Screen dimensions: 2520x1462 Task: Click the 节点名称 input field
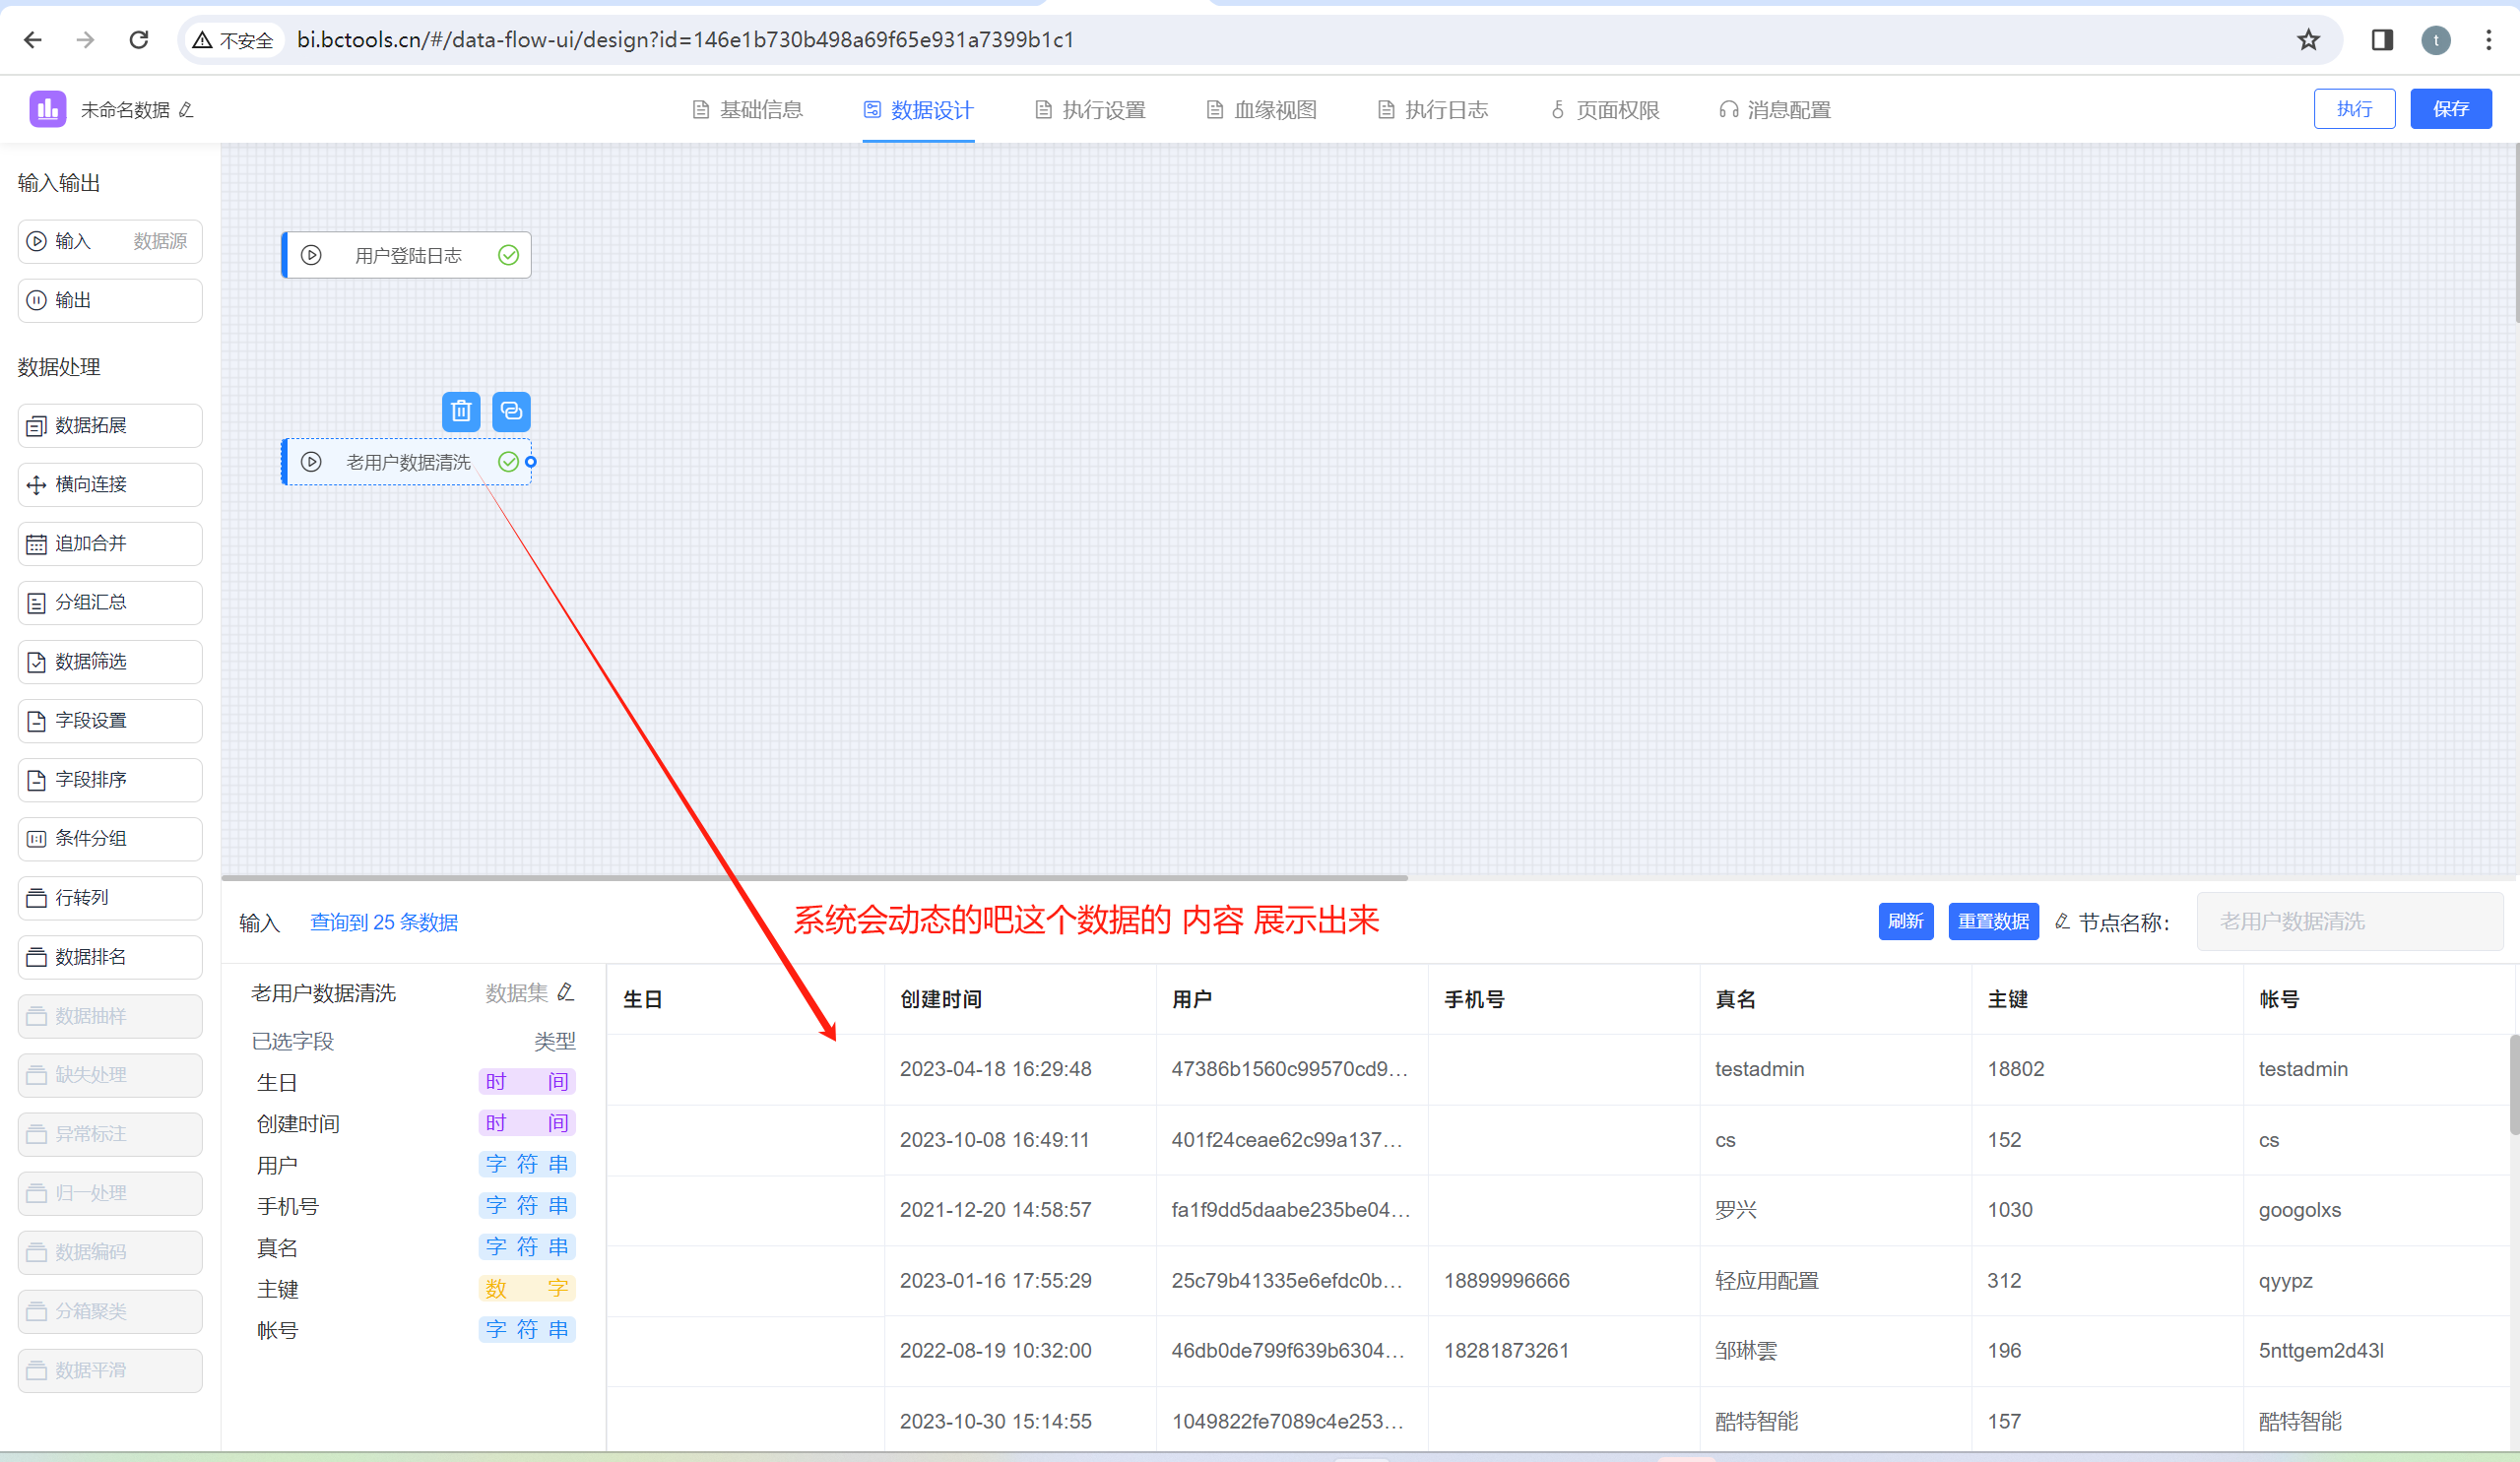(2349, 921)
